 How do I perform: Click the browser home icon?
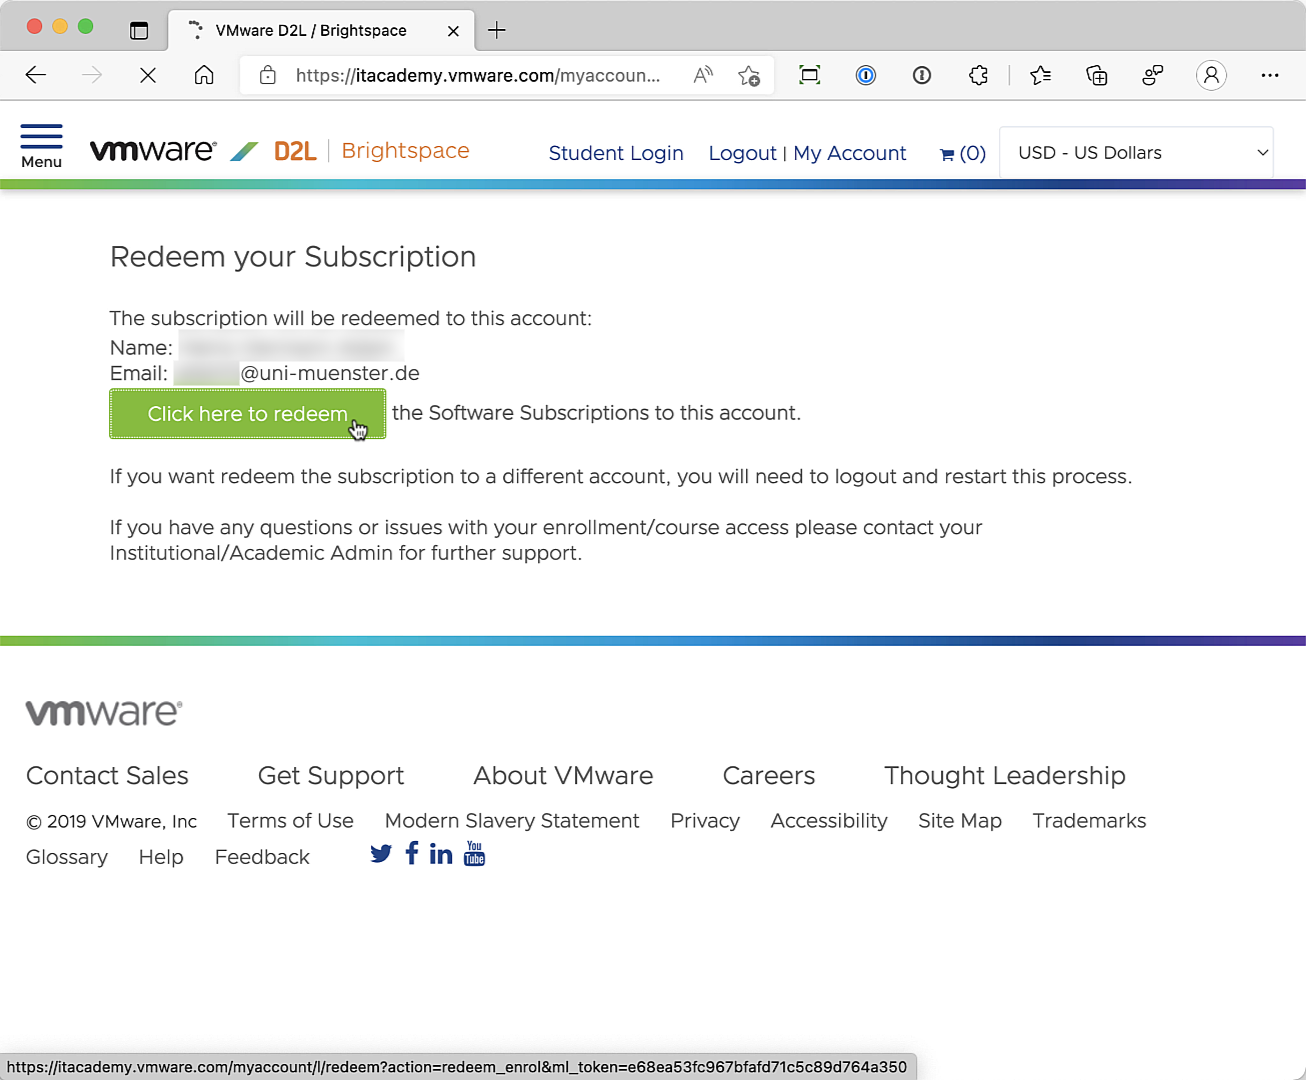pyautogui.click(x=204, y=75)
